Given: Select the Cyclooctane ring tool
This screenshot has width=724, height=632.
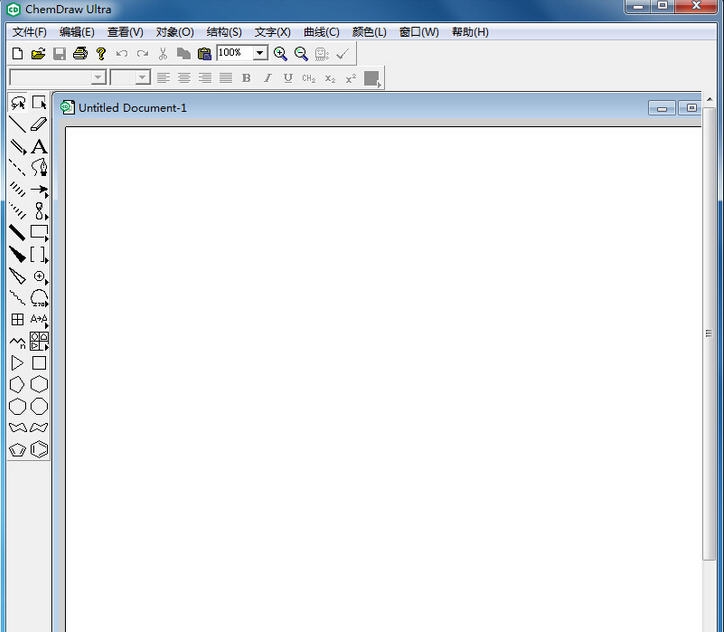Looking at the screenshot, I should (x=39, y=407).
